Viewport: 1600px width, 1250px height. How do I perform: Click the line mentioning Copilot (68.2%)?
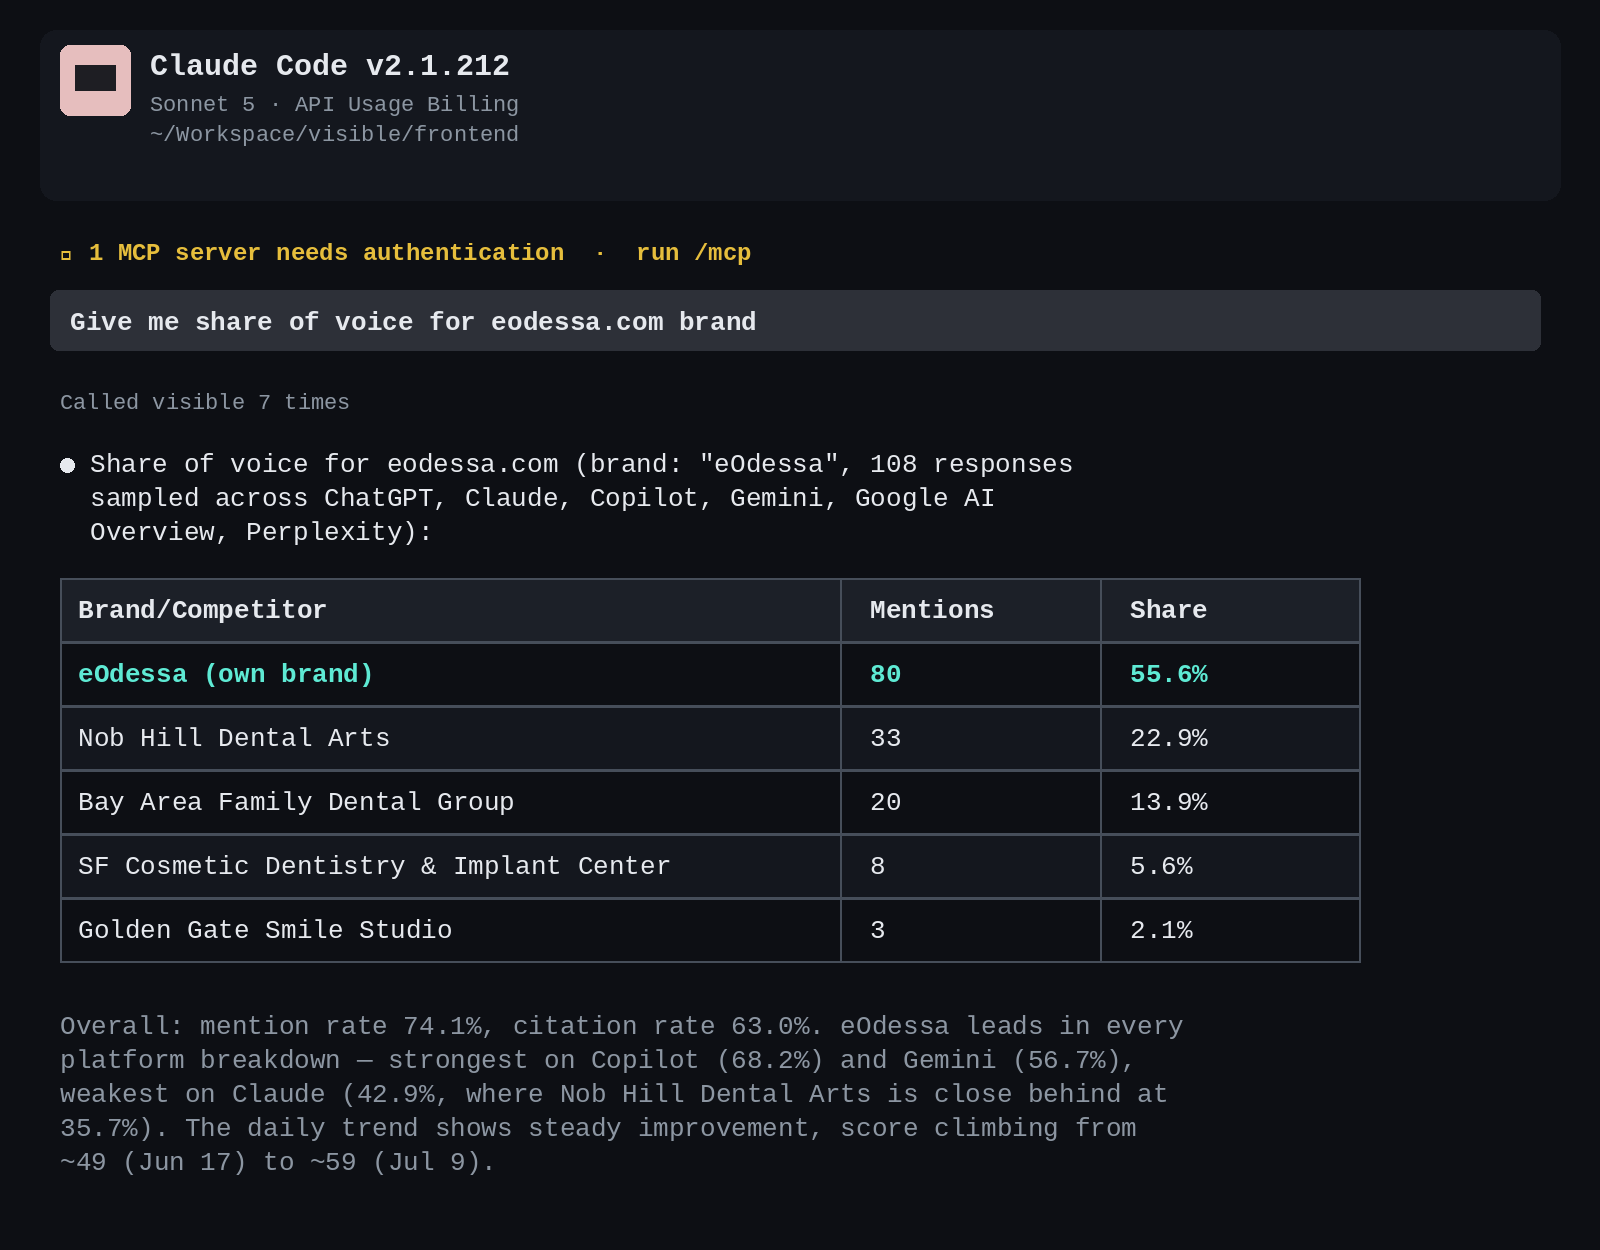pyautogui.click(x=598, y=1060)
